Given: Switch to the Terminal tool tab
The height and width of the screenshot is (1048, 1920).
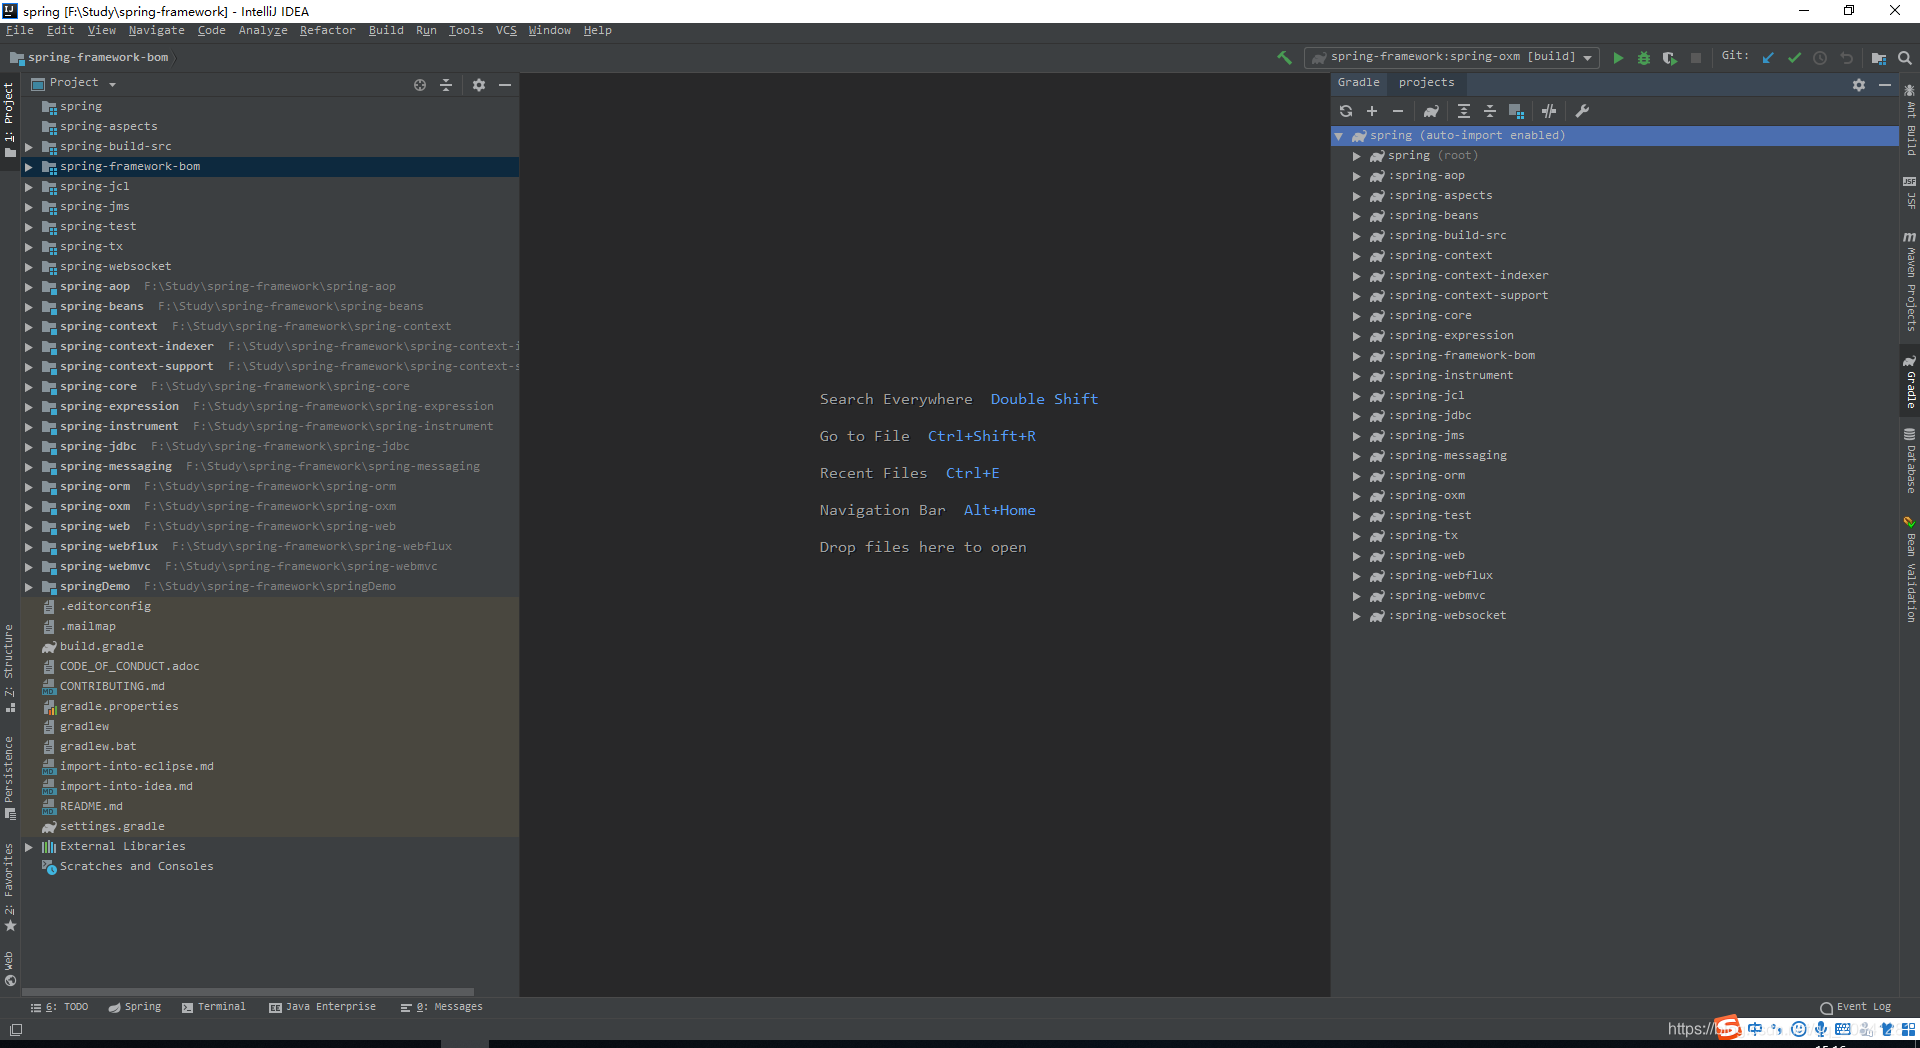Looking at the screenshot, I should point(214,1007).
